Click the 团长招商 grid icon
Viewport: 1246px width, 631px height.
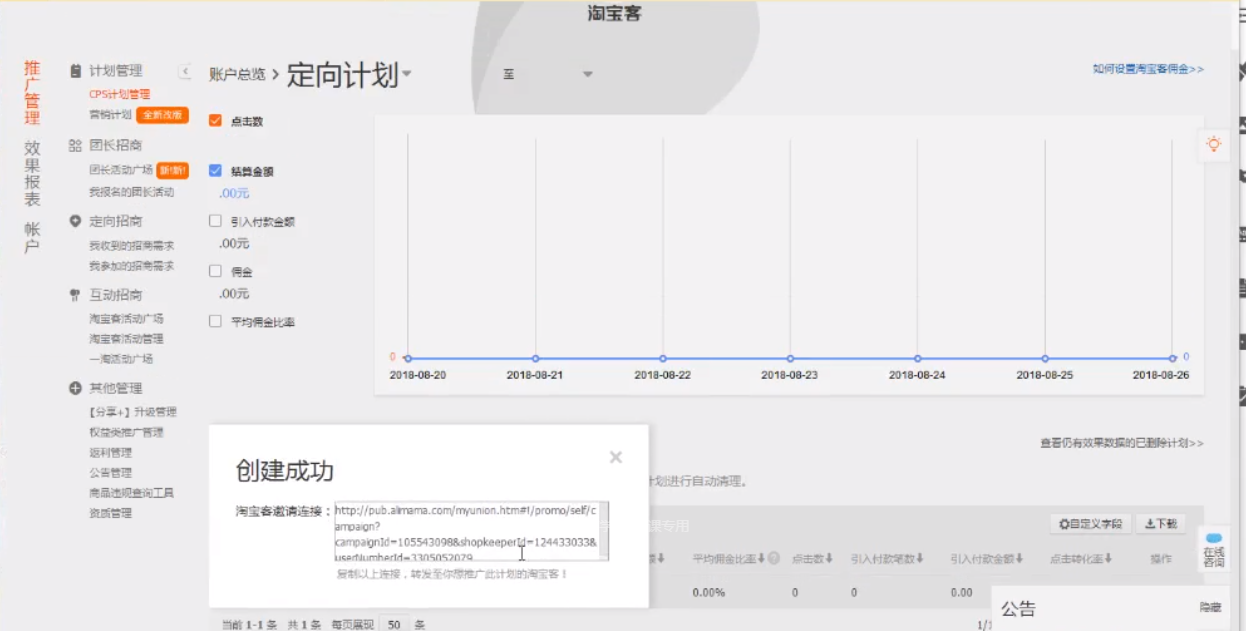75,146
